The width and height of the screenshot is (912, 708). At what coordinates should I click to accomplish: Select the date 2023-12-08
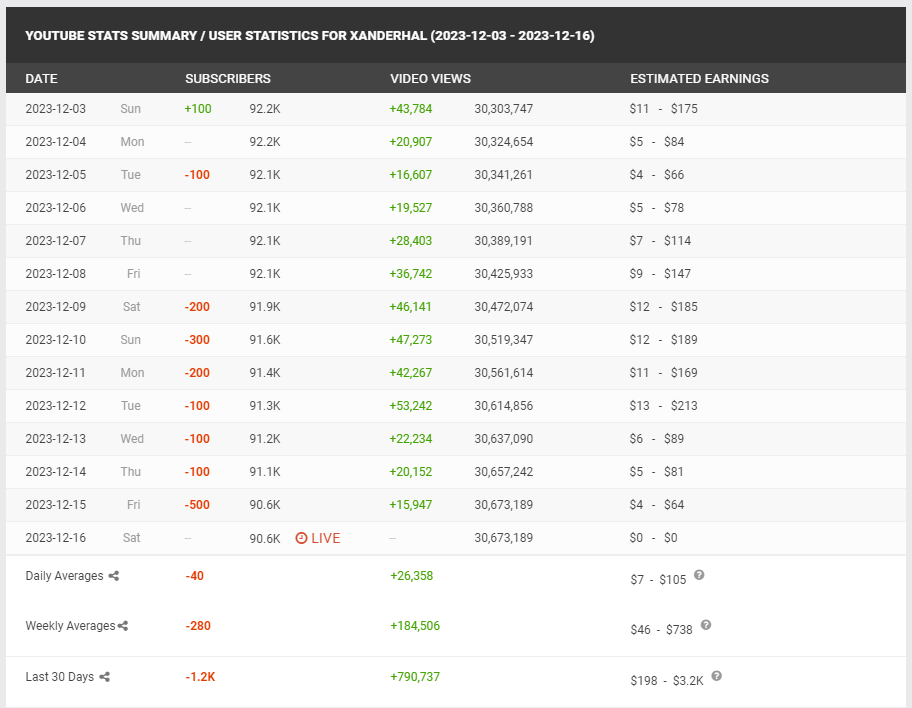click(x=56, y=273)
